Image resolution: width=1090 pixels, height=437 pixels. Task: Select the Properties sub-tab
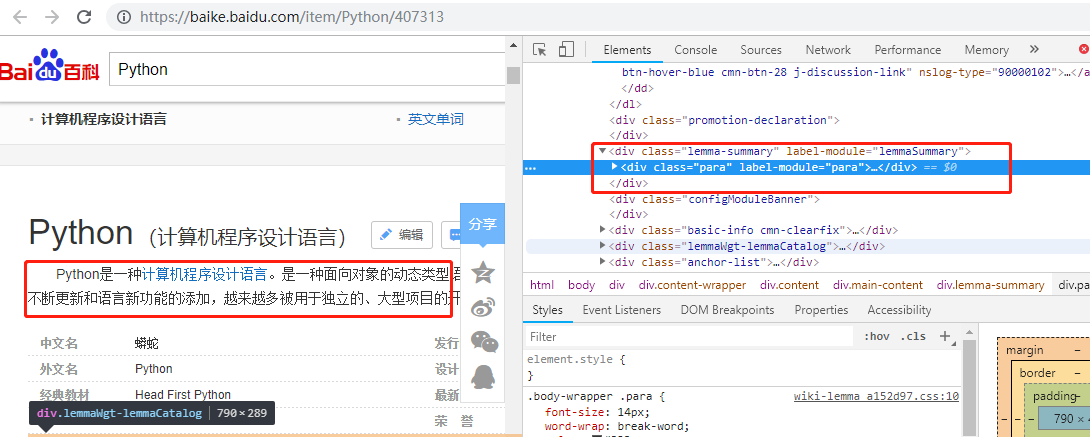point(821,310)
